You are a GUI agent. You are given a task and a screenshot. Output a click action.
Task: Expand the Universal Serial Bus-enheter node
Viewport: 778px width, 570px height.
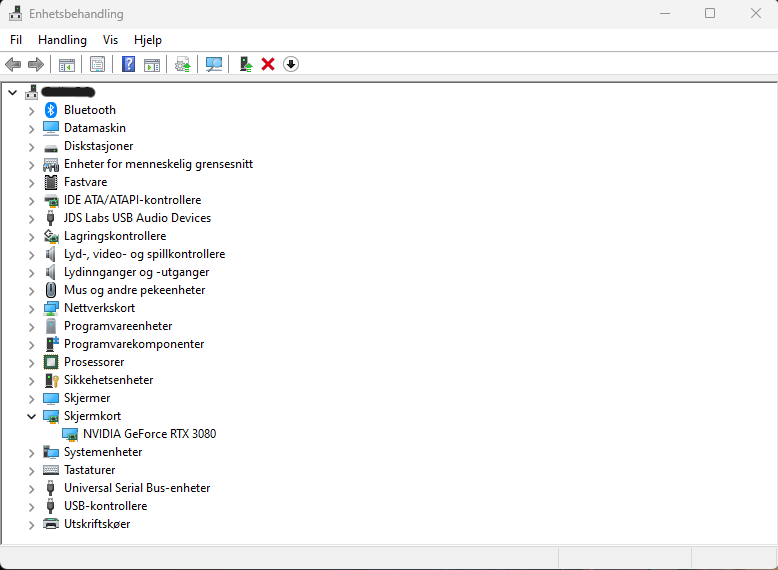tap(31, 489)
